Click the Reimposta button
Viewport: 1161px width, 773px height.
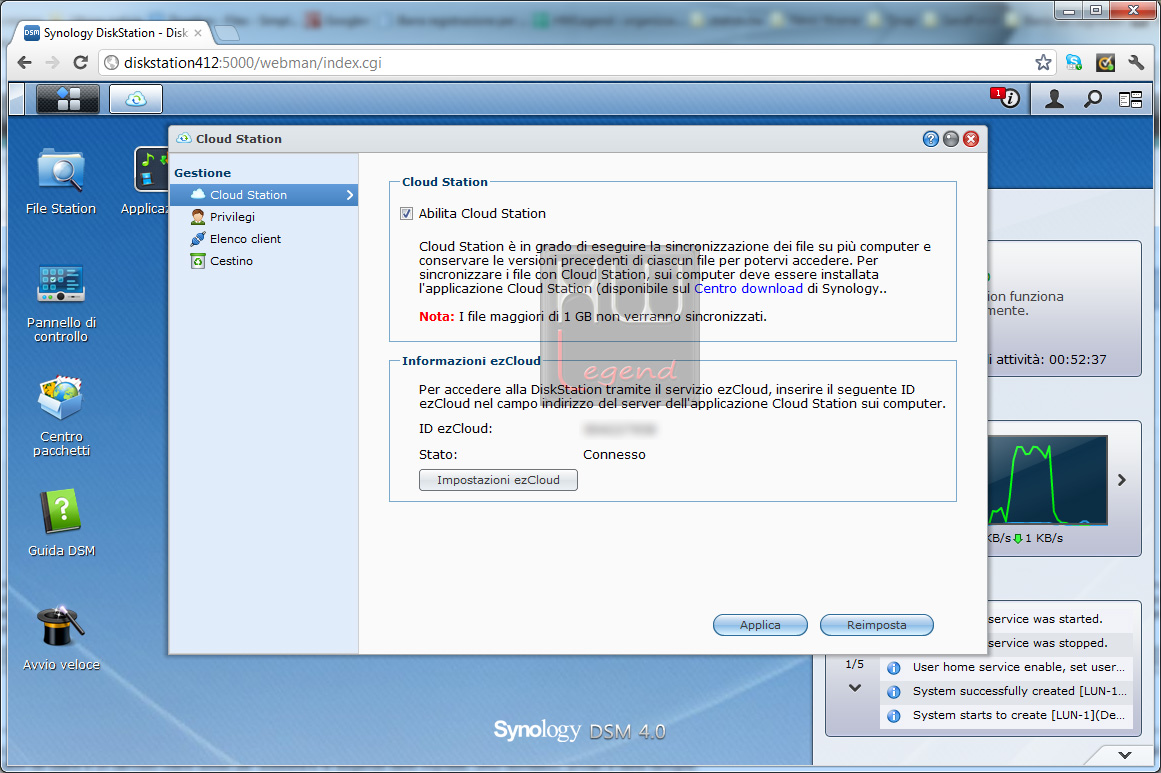point(877,625)
